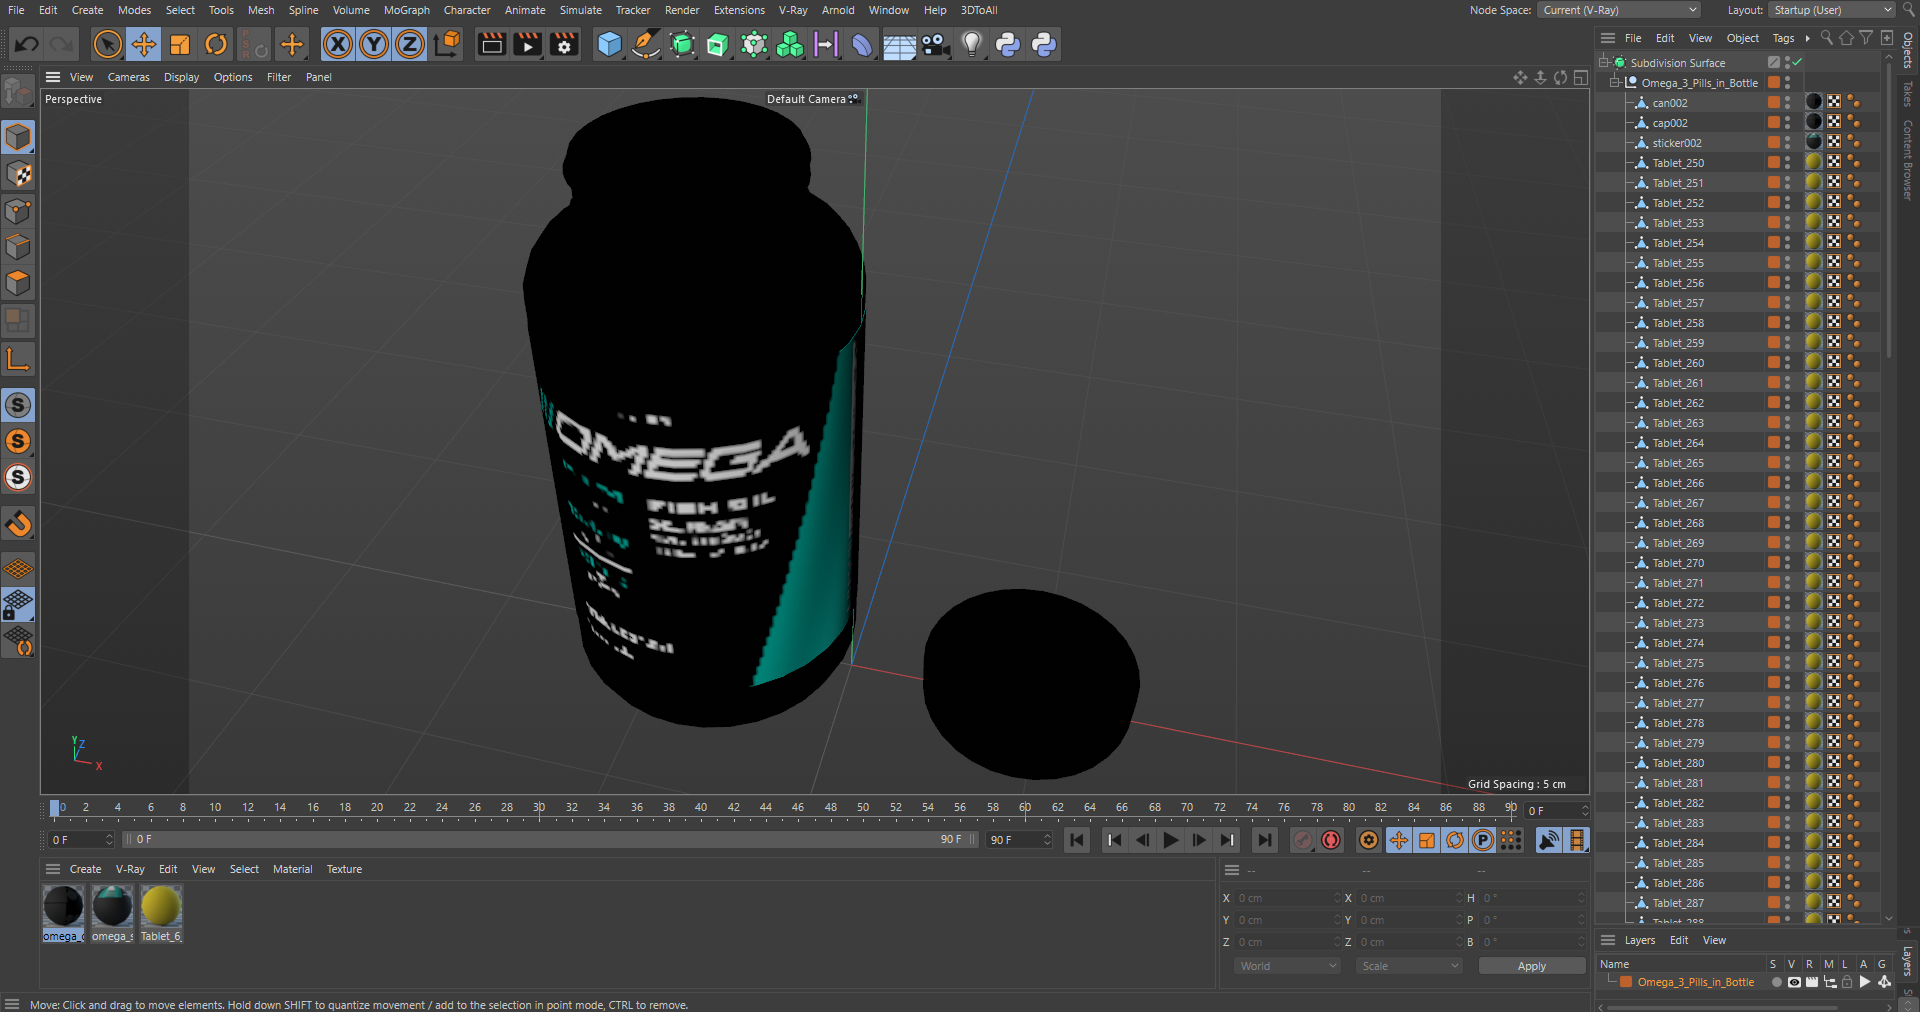The image size is (1920, 1012).
Task: Open material manager hamburger menu
Action: click(53, 869)
